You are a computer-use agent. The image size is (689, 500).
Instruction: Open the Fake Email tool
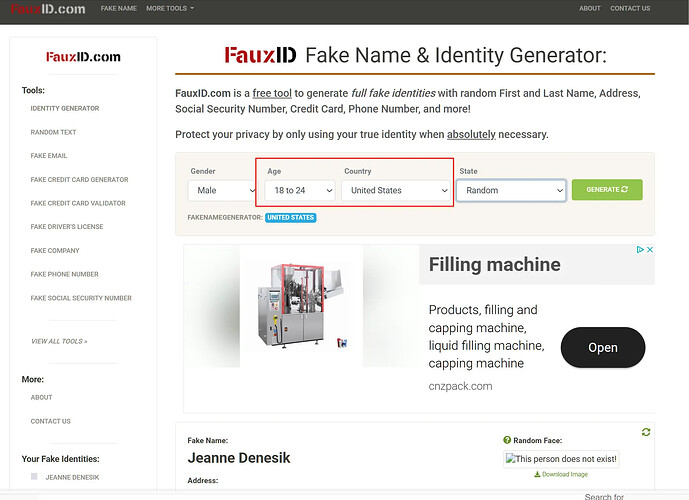click(49, 156)
